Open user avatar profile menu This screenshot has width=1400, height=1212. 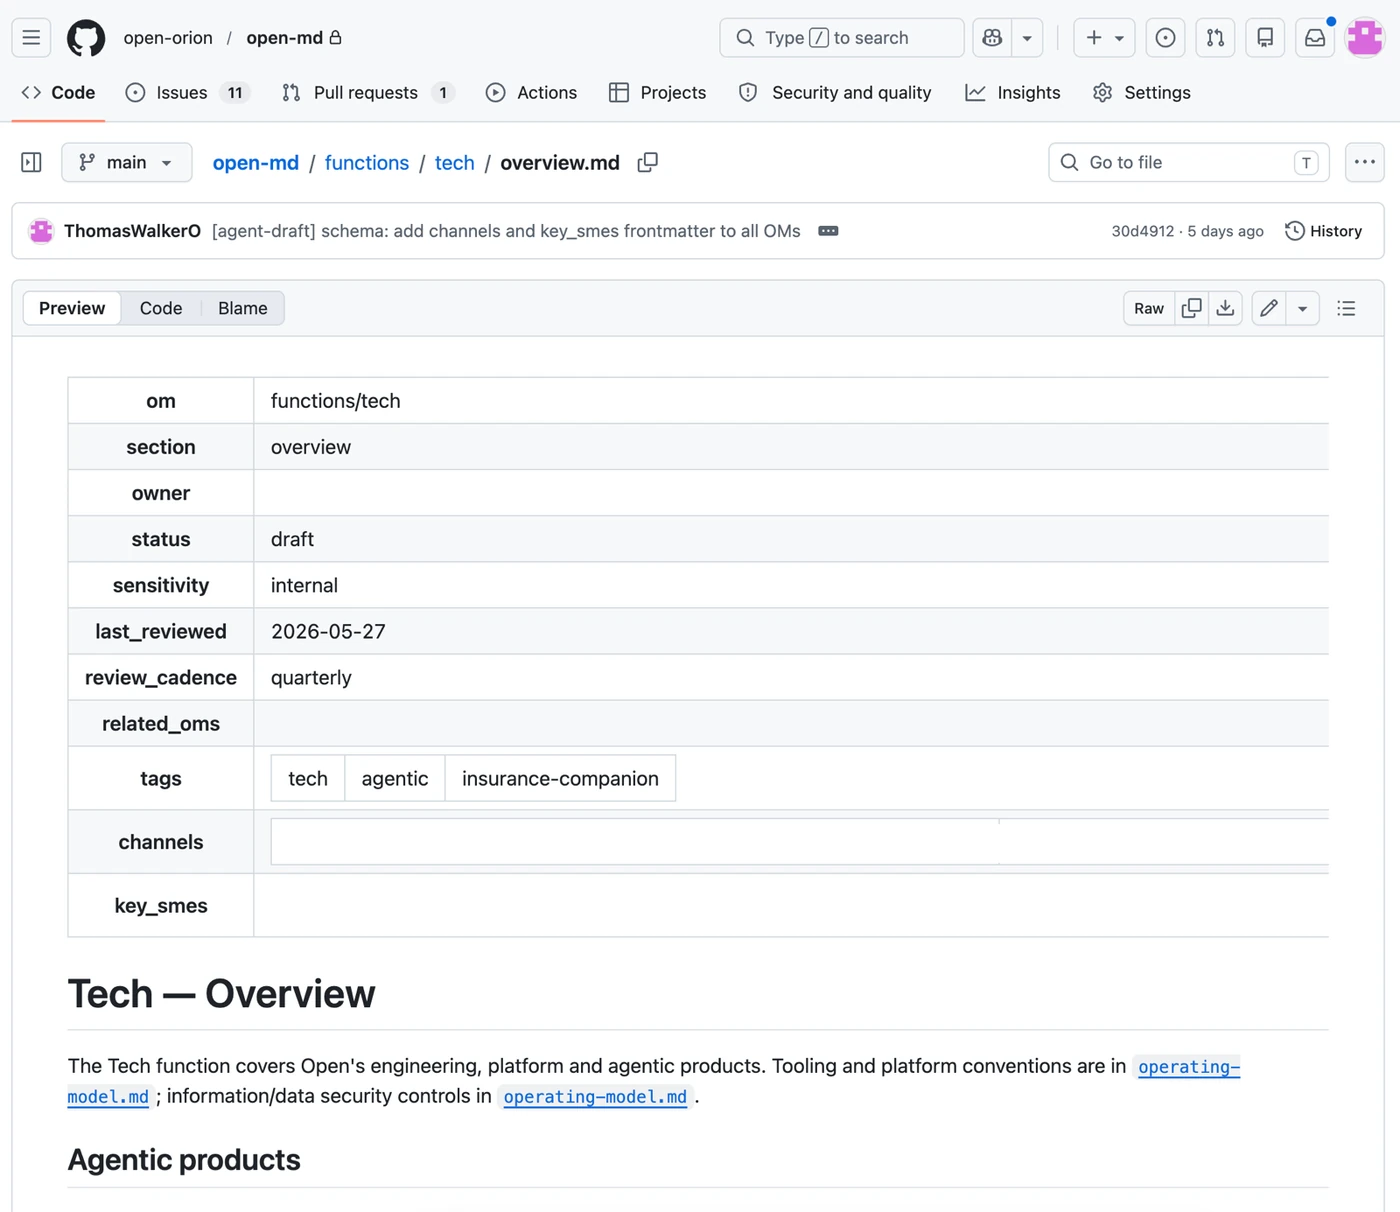tap(1365, 38)
